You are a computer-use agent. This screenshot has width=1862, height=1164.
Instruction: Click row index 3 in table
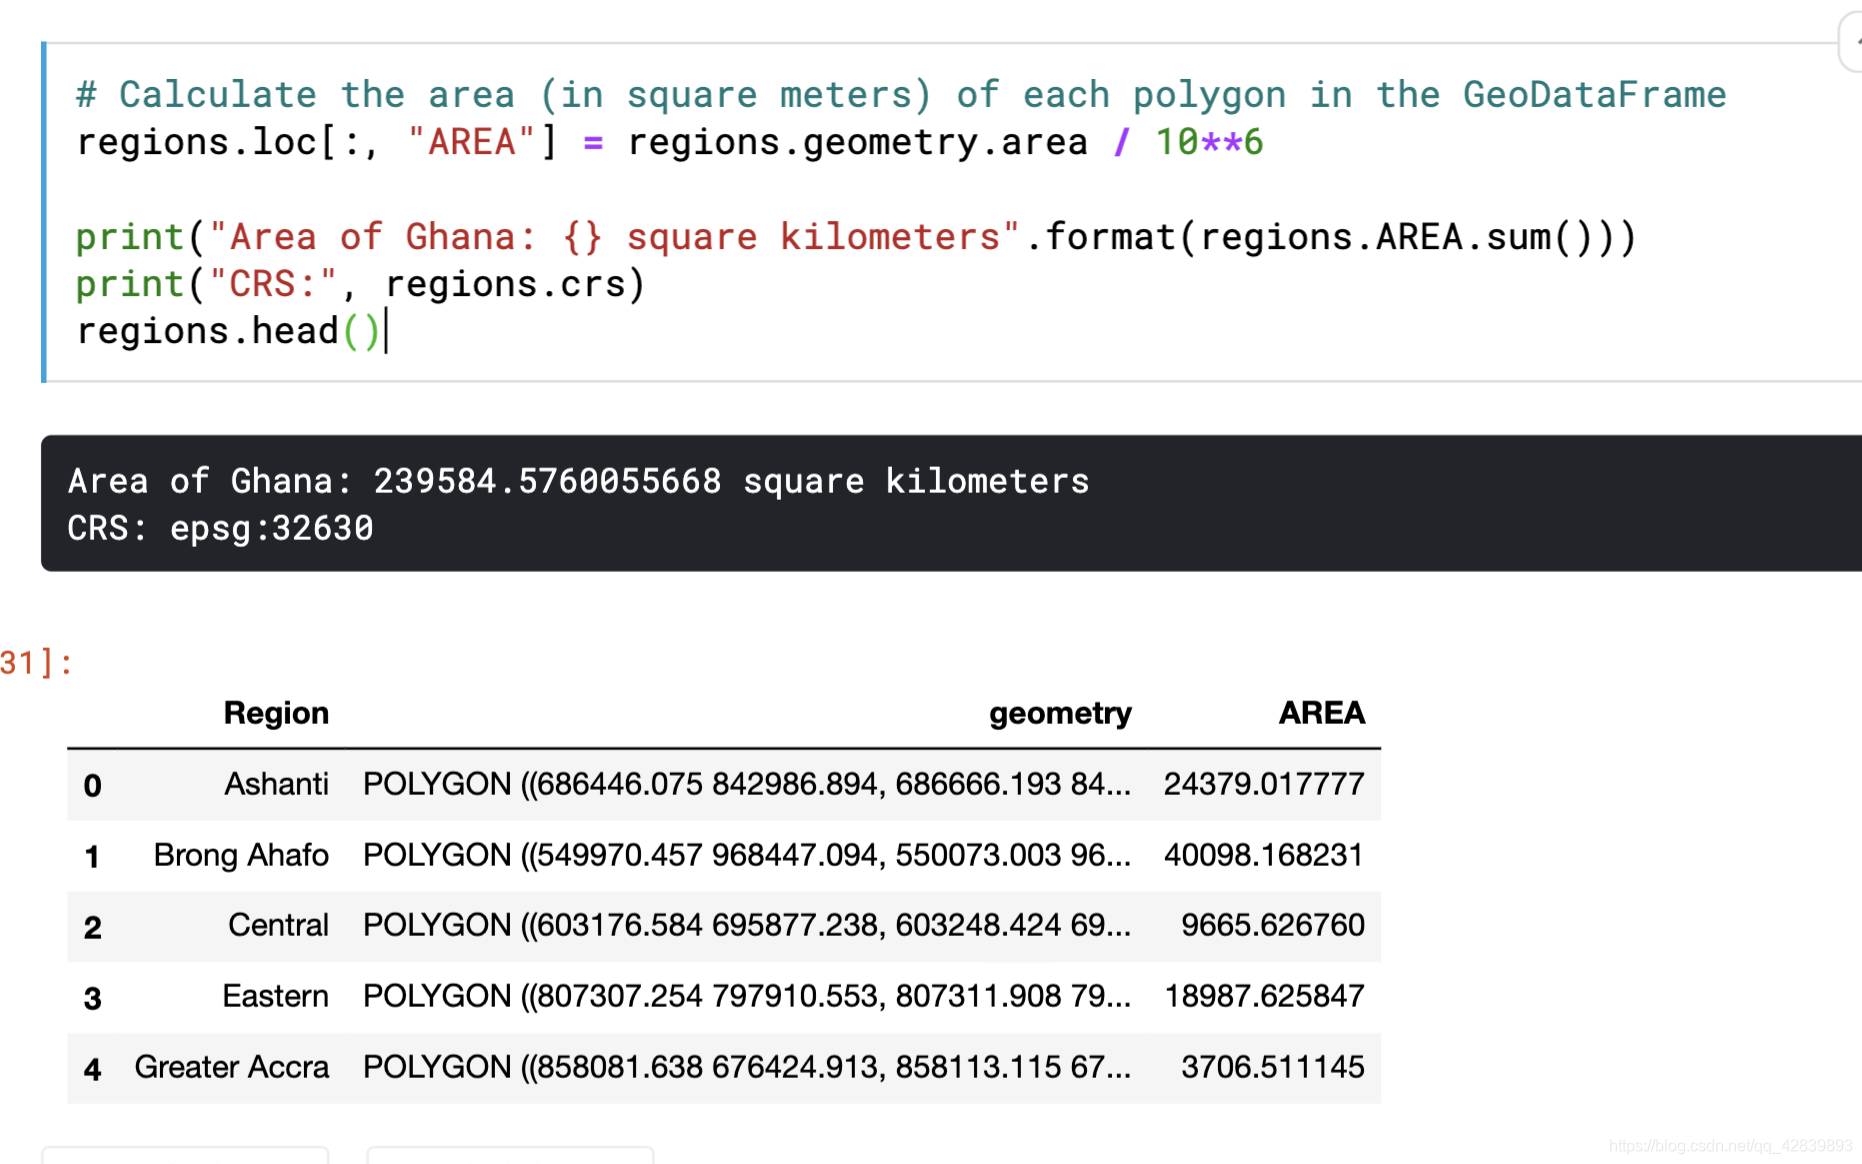tap(92, 998)
